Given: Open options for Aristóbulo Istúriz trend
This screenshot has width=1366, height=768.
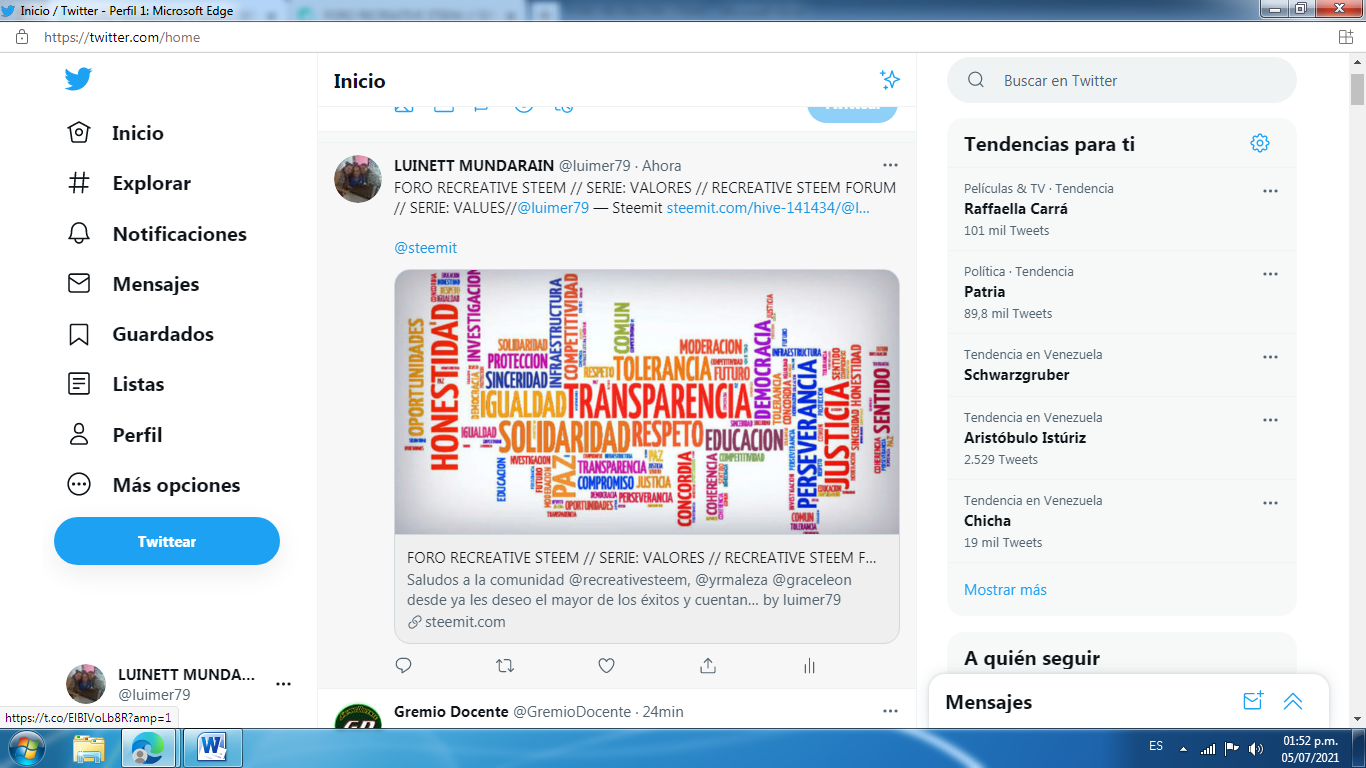Looking at the screenshot, I should coord(1270,420).
